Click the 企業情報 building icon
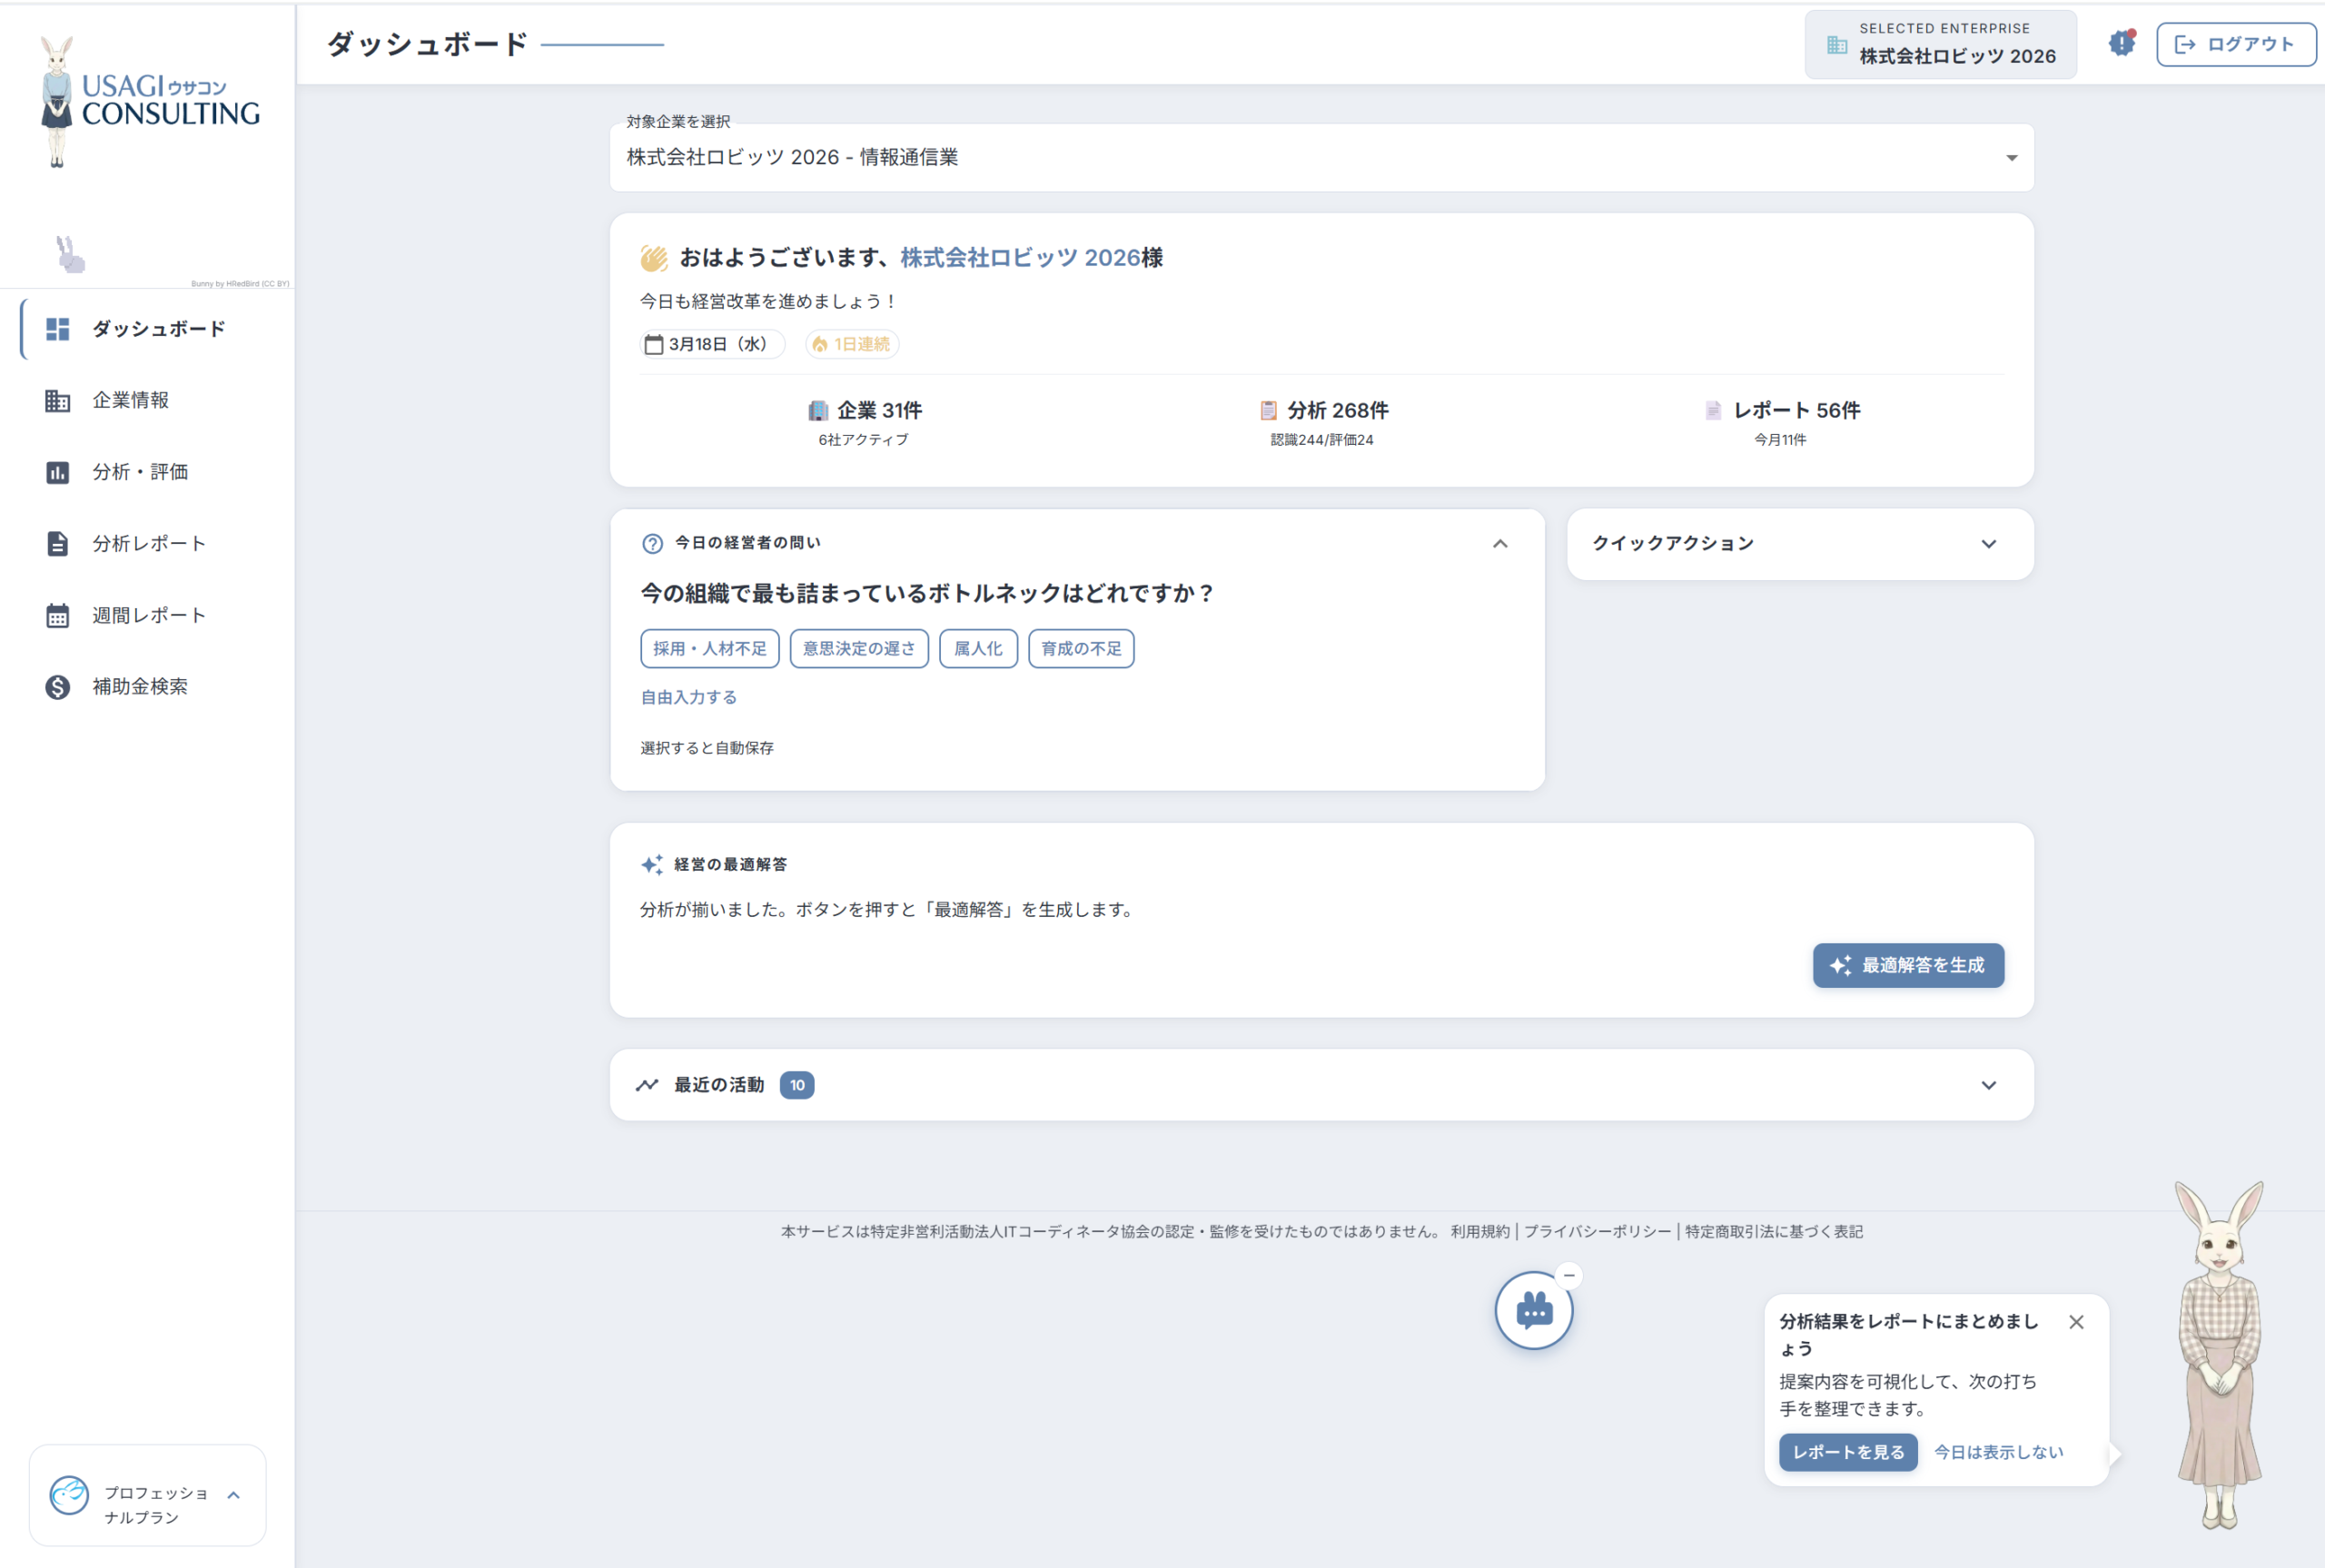This screenshot has height=1568, width=2325. [58, 400]
